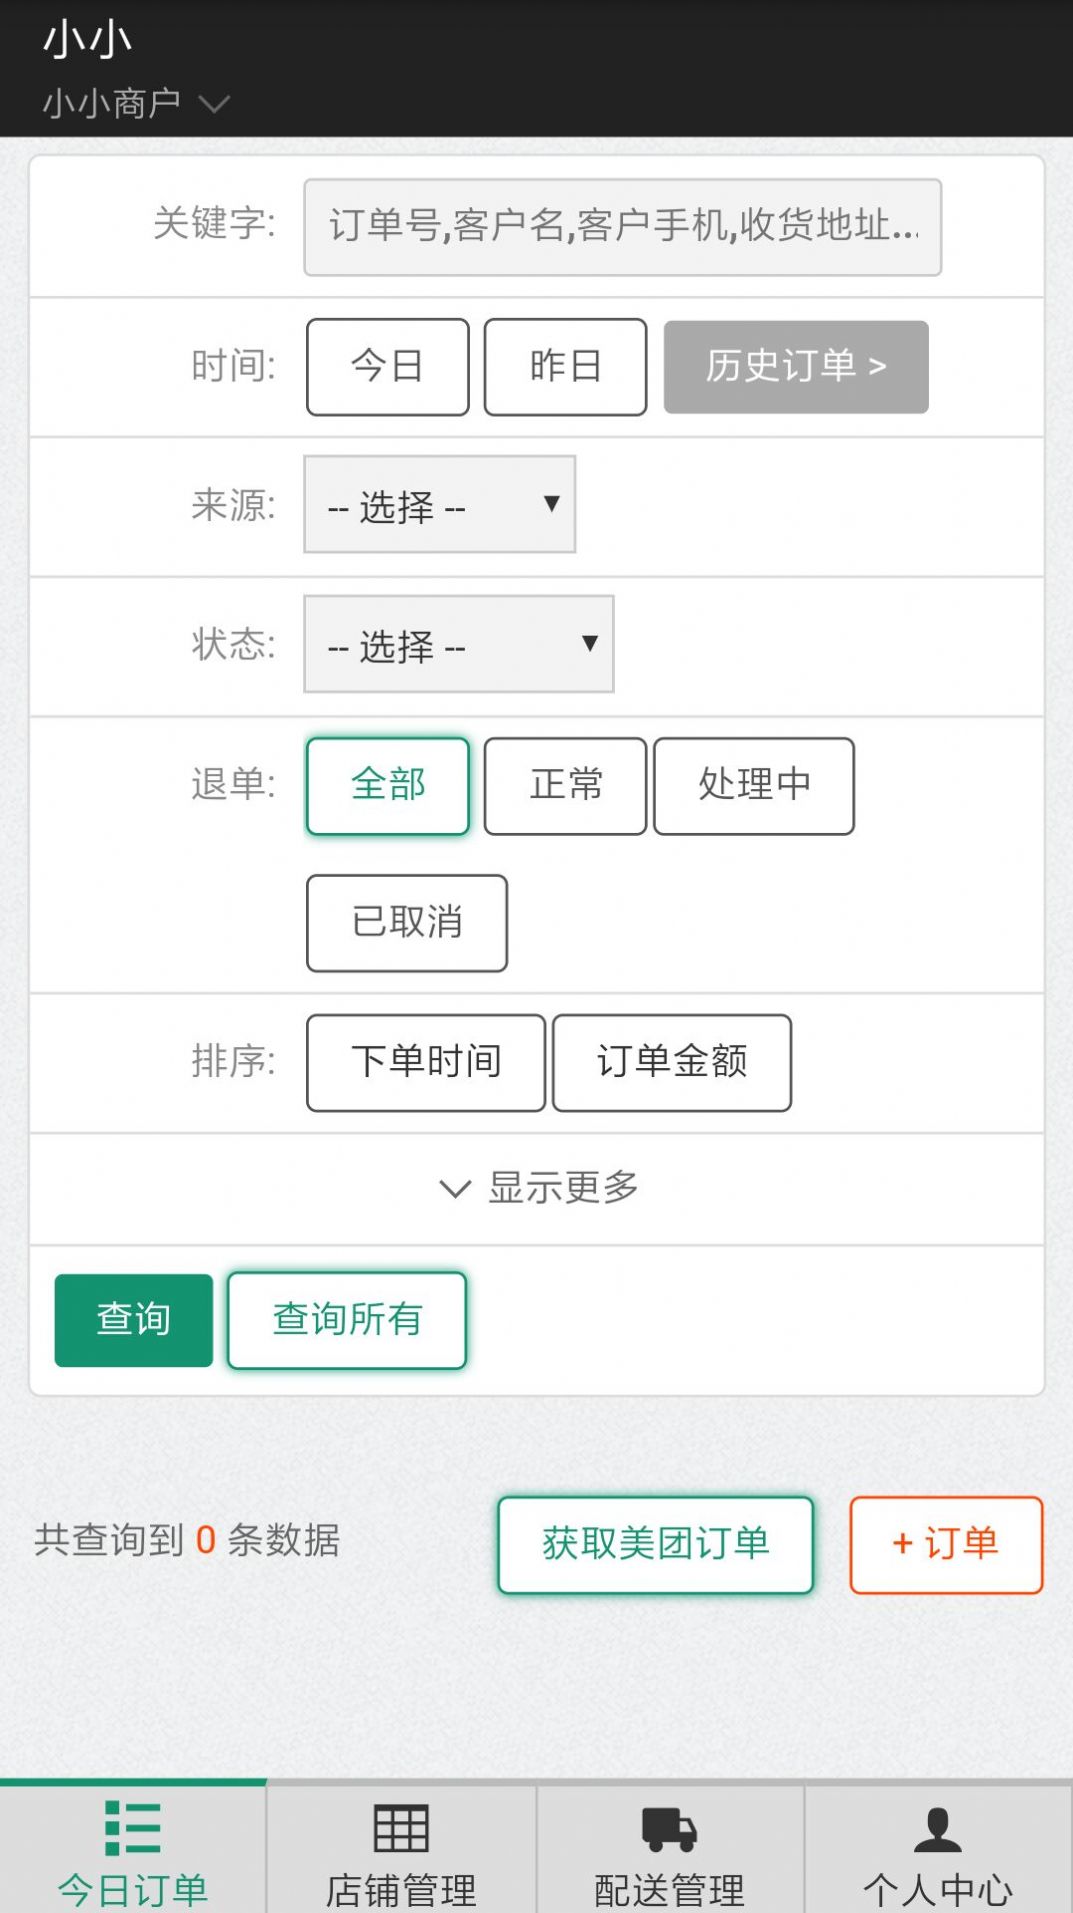Viewport: 1073px width, 1913px height.
Task: Select 今日 time filter
Action: [x=387, y=367]
